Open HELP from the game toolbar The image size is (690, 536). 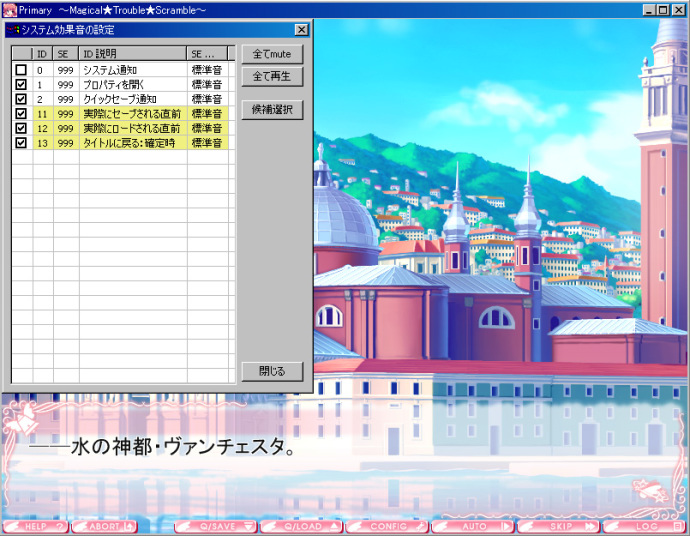point(35,526)
